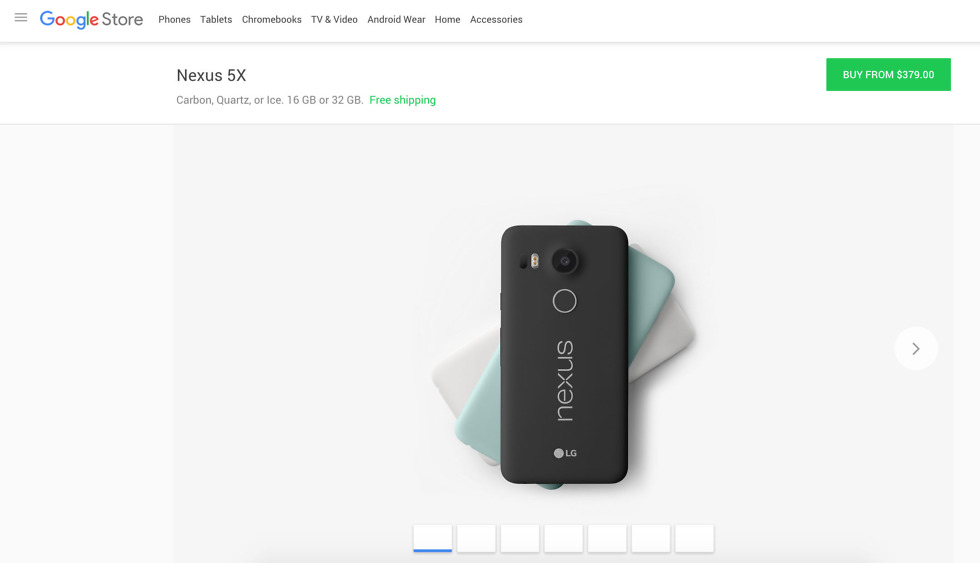Select the sixth carousel thumbnail
This screenshot has height=563, width=980.
651,539
